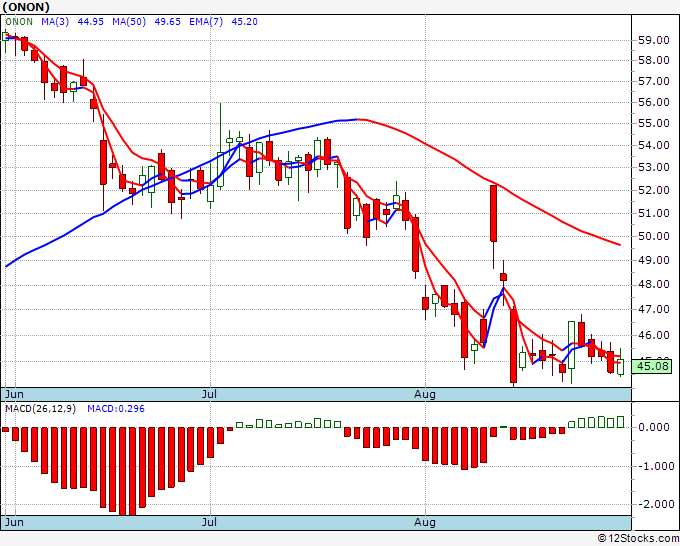Click the 53.00 price axis label
The image size is (680, 546).
[x=654, y=167]
